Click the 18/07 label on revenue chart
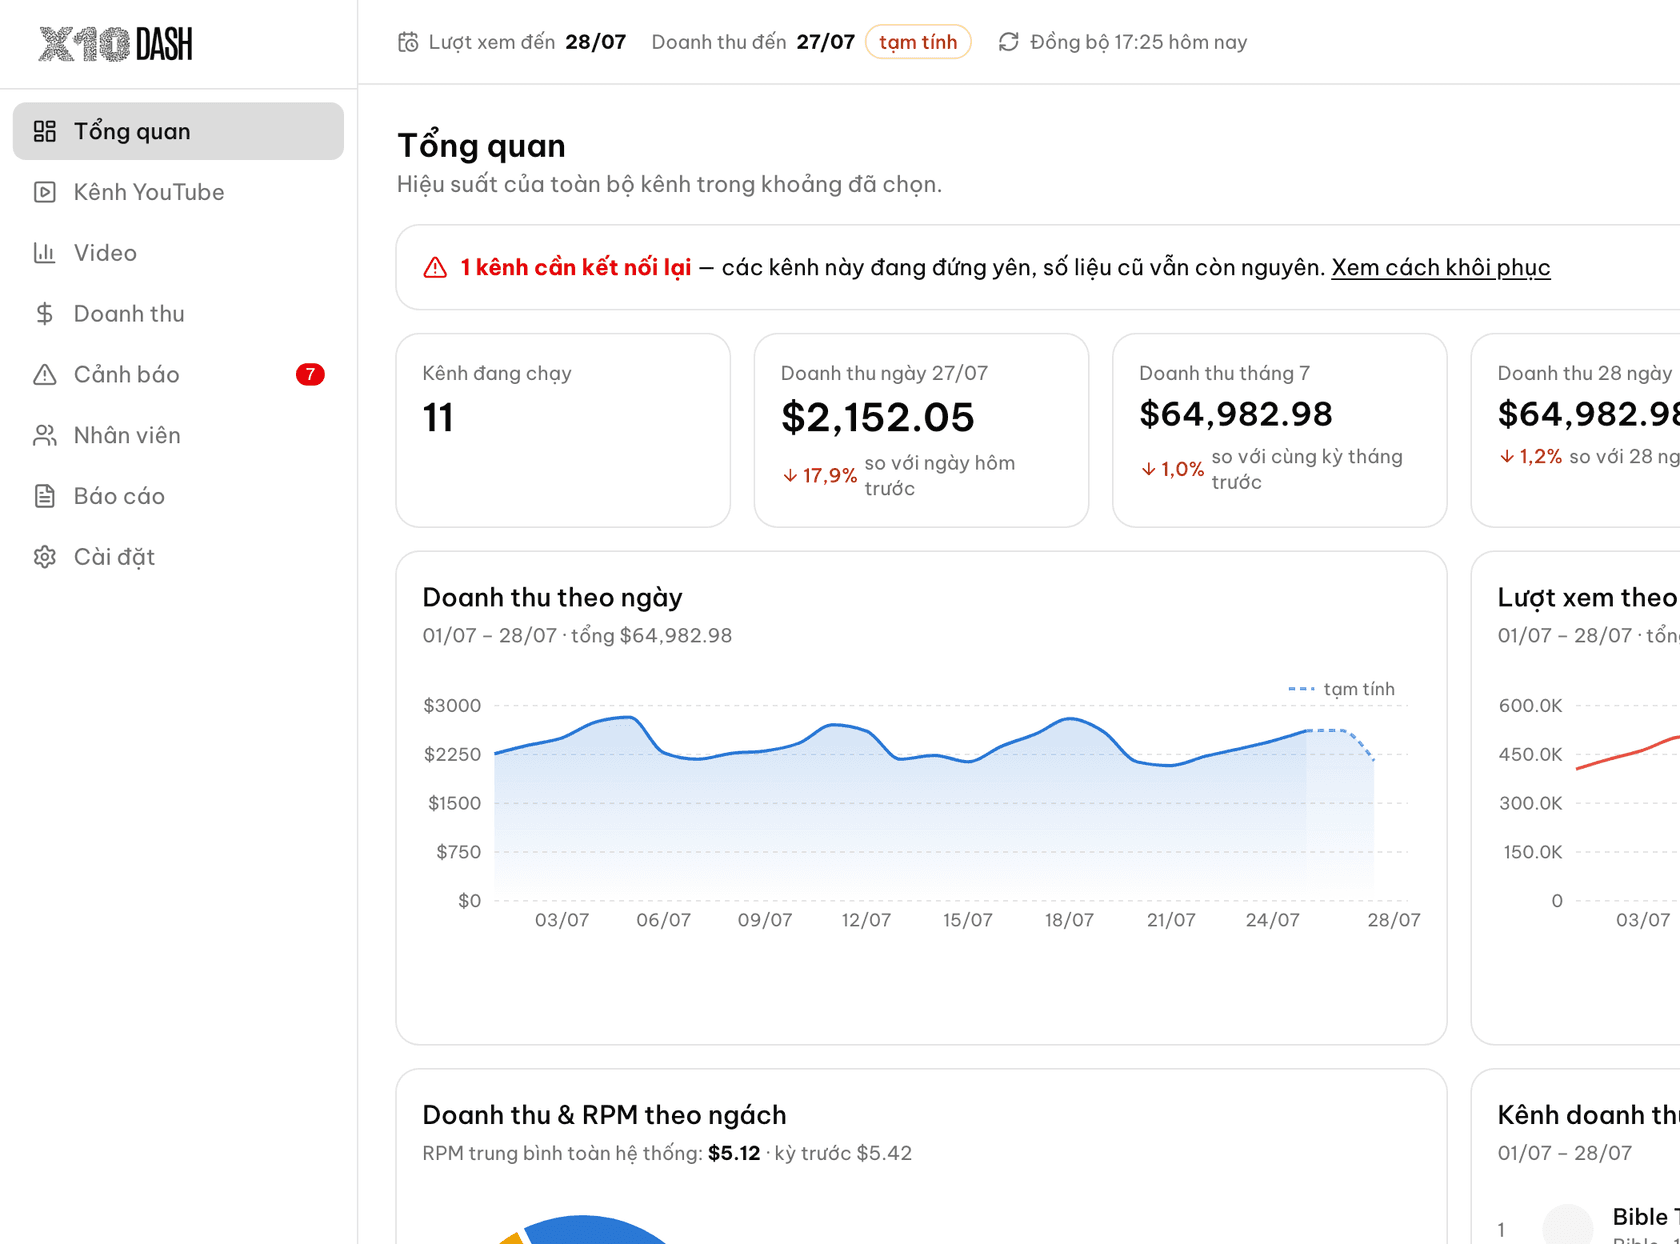Image resolution: width=1680 pixels, height=1244 pixels. pyautogui.click(x=1069, y=920)
